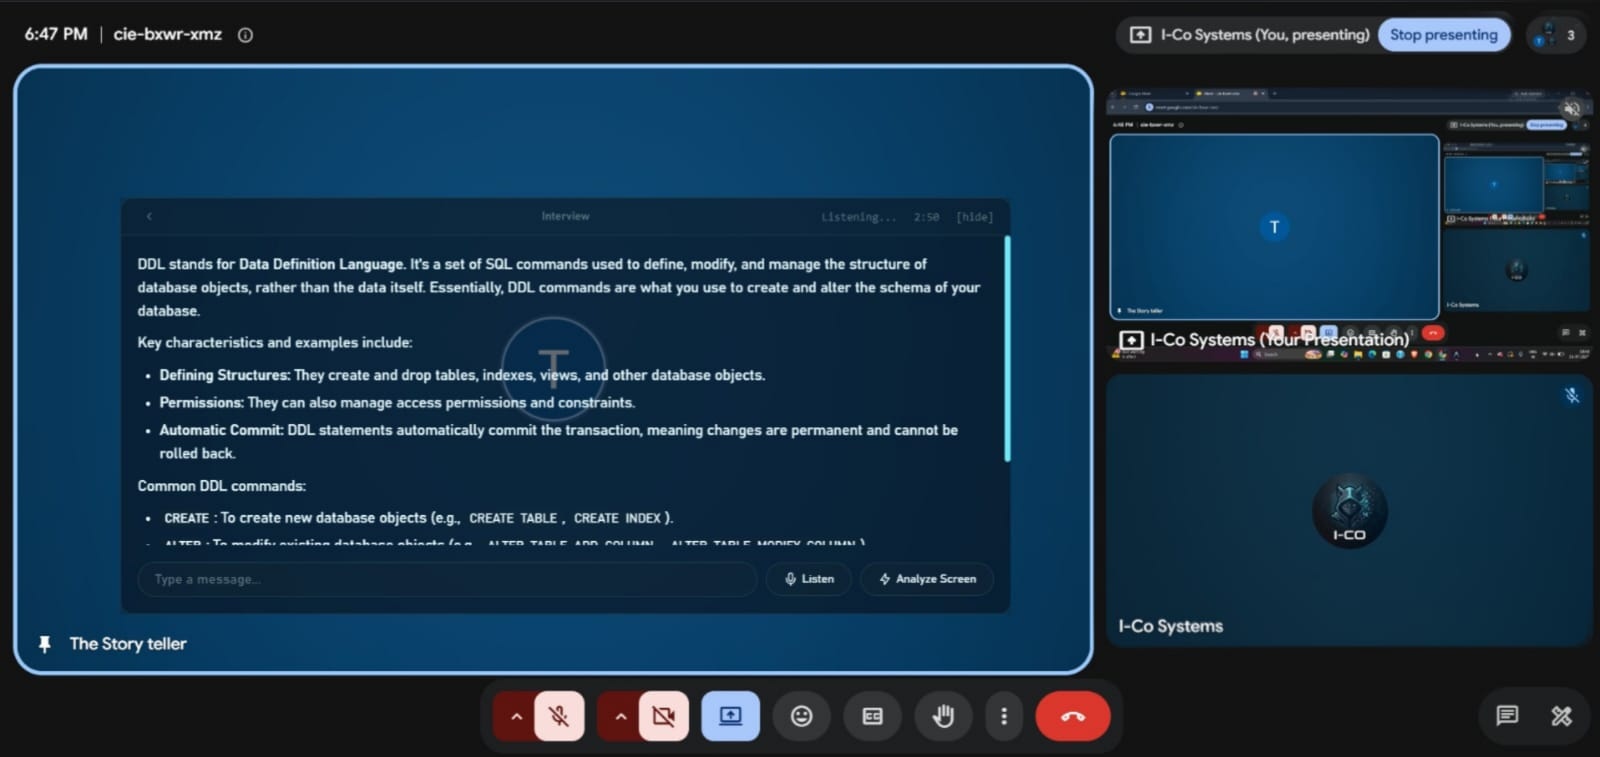Screen dimensions: 1600x757
Task: Unmute the microphone
Action: click(559, 716)
